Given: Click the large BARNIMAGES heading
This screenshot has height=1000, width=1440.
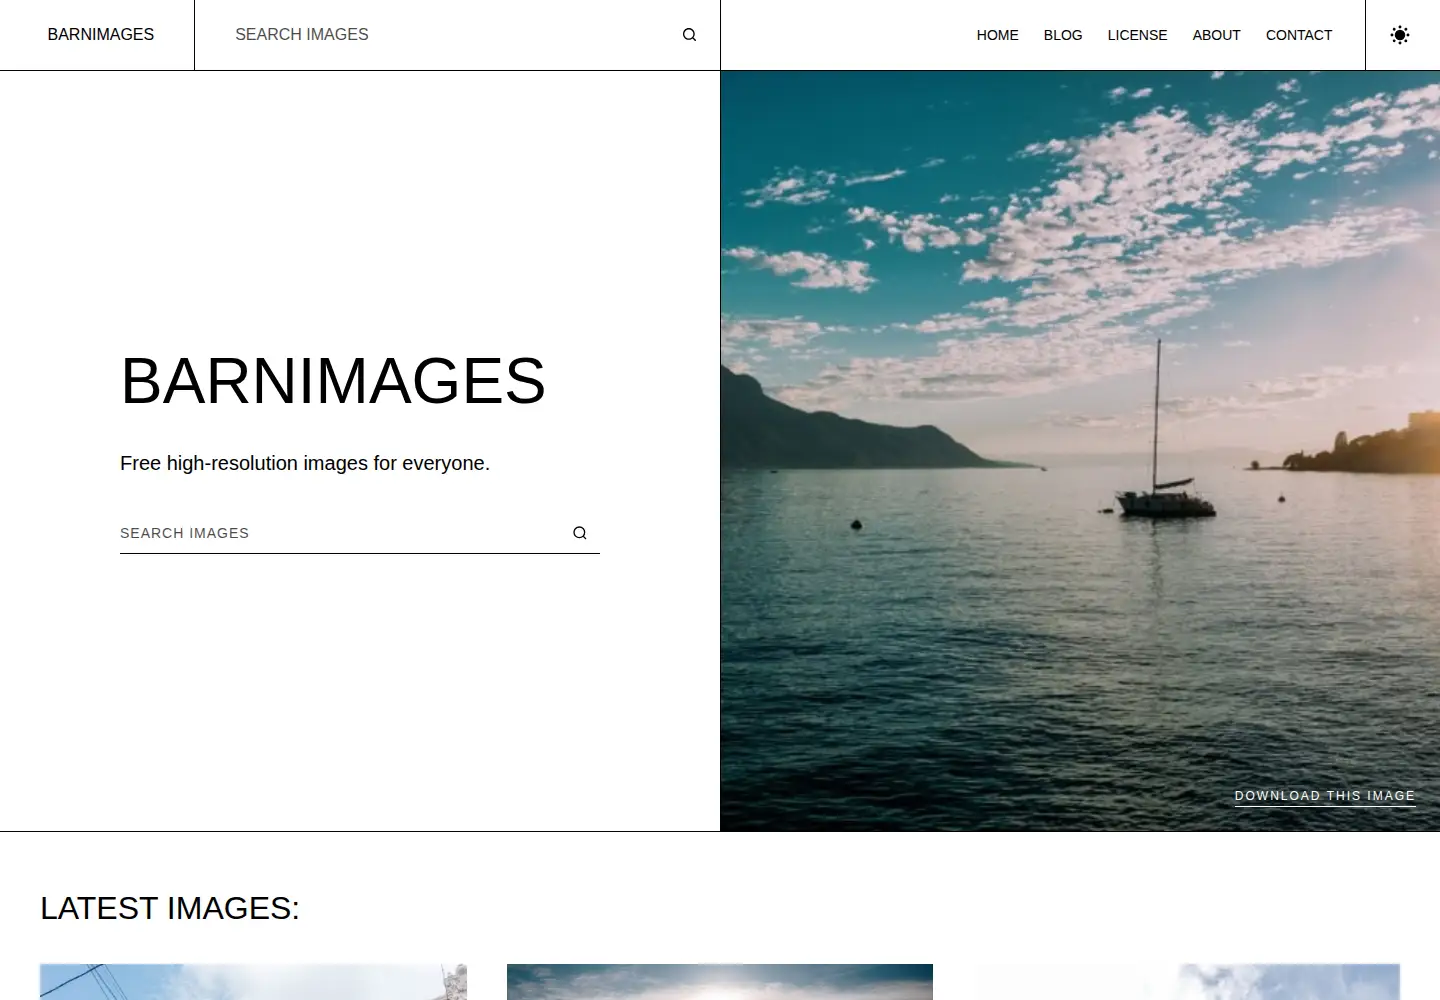Looking at the screenshot, I should [333, 381].
